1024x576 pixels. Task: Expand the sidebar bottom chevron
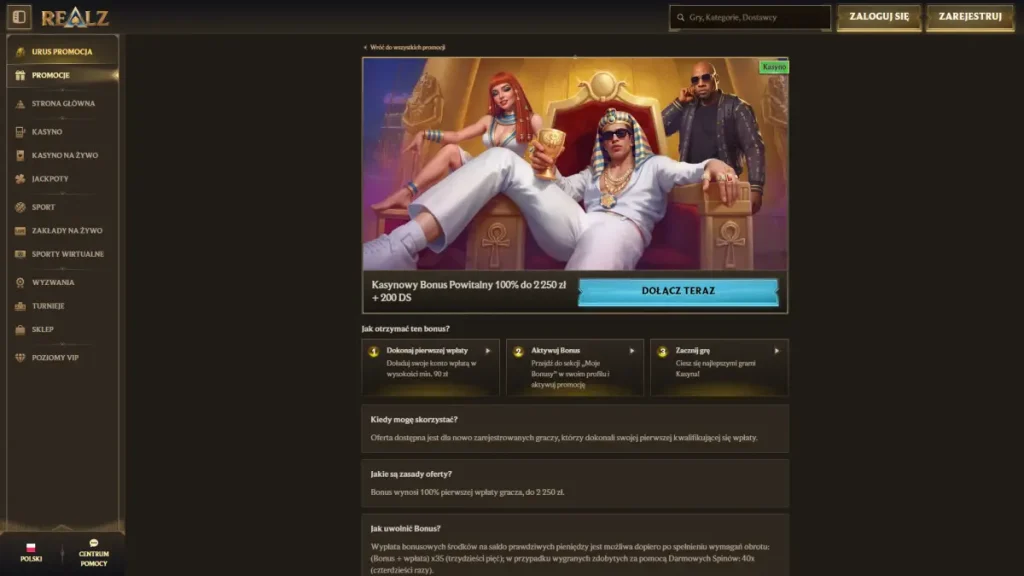[62, 526]
